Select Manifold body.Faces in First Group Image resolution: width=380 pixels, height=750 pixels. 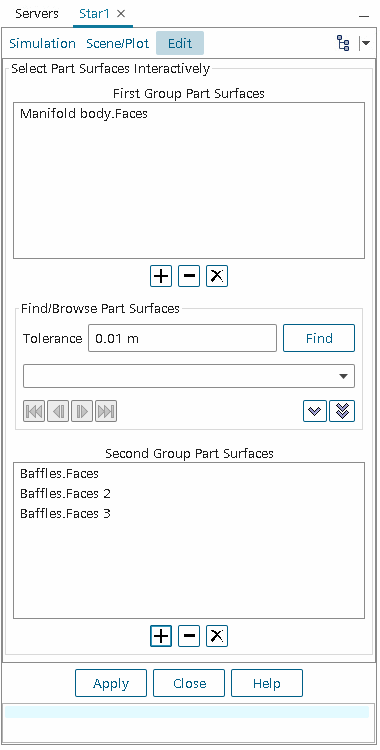[x=84, y=114]
